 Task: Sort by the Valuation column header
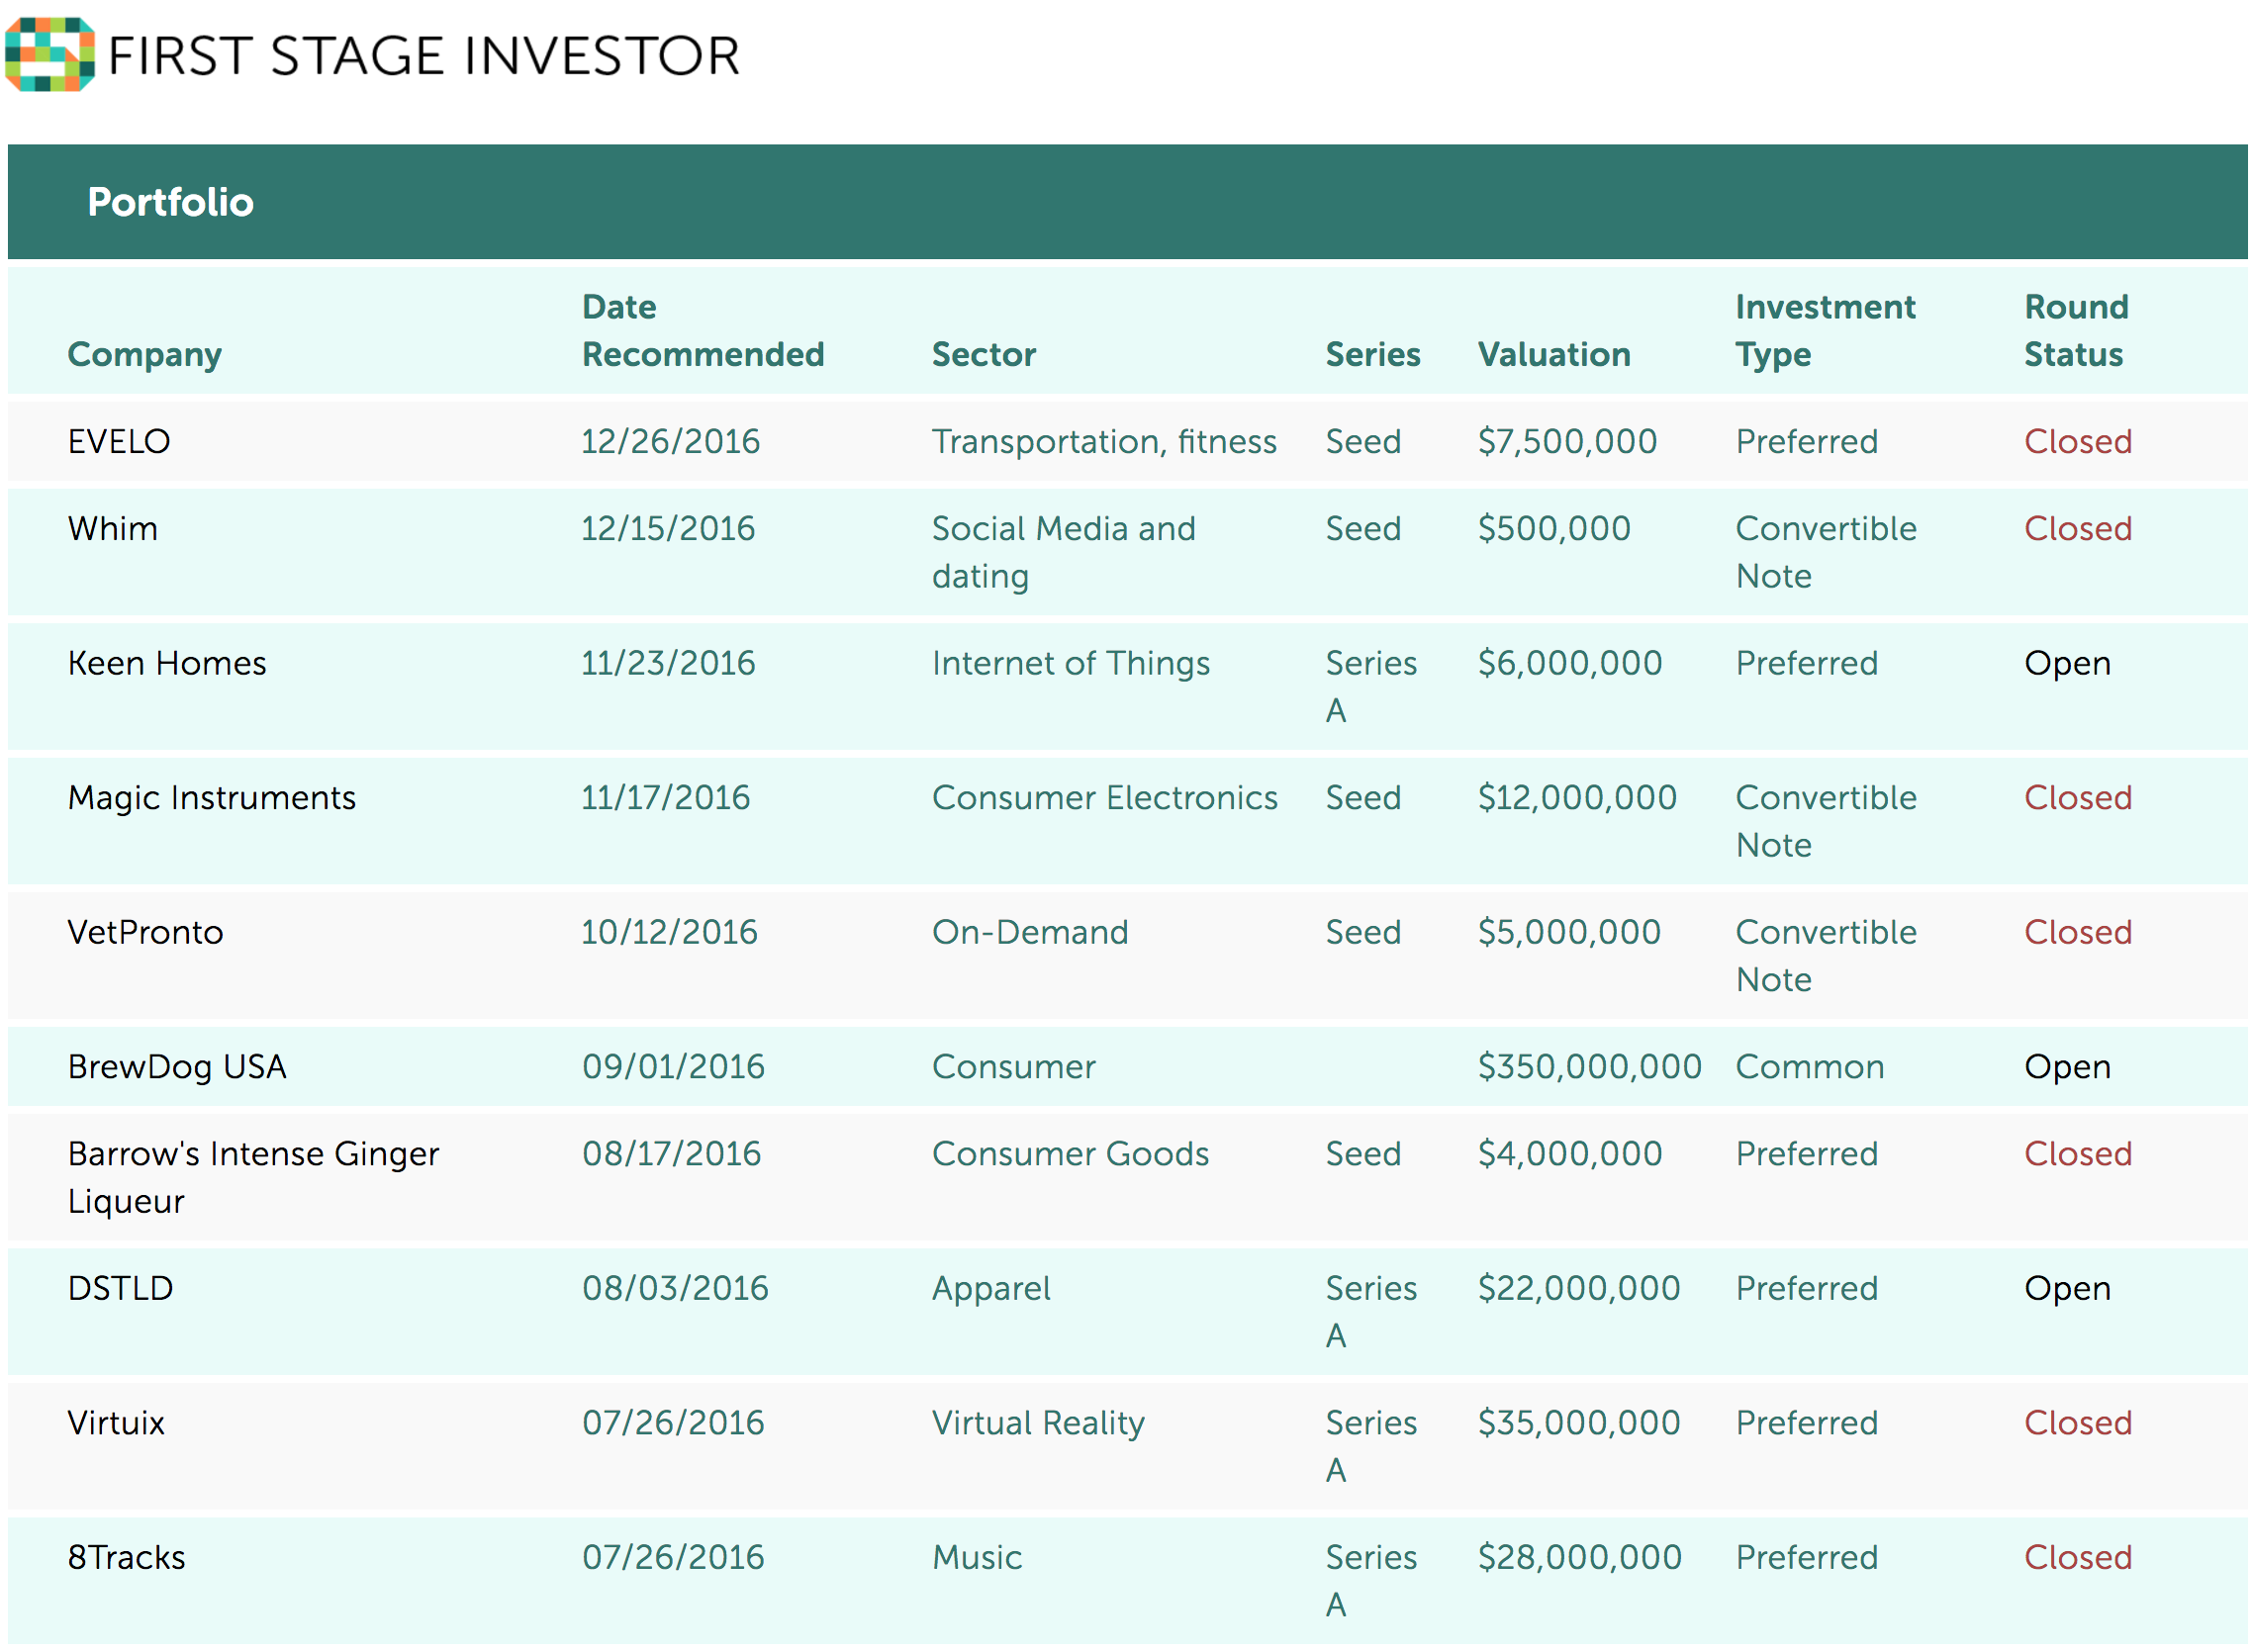(x=1554, y=355)
